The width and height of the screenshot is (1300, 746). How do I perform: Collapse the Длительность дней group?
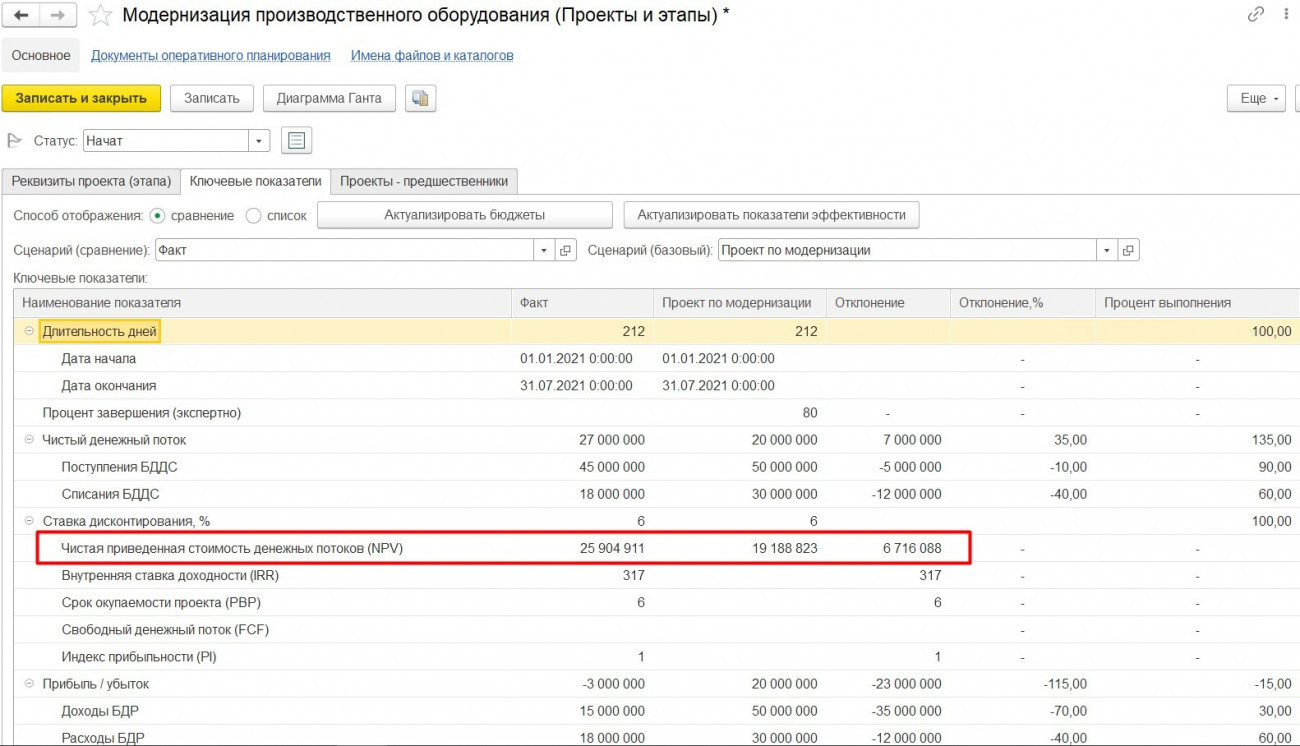click(x=29, y=331)
